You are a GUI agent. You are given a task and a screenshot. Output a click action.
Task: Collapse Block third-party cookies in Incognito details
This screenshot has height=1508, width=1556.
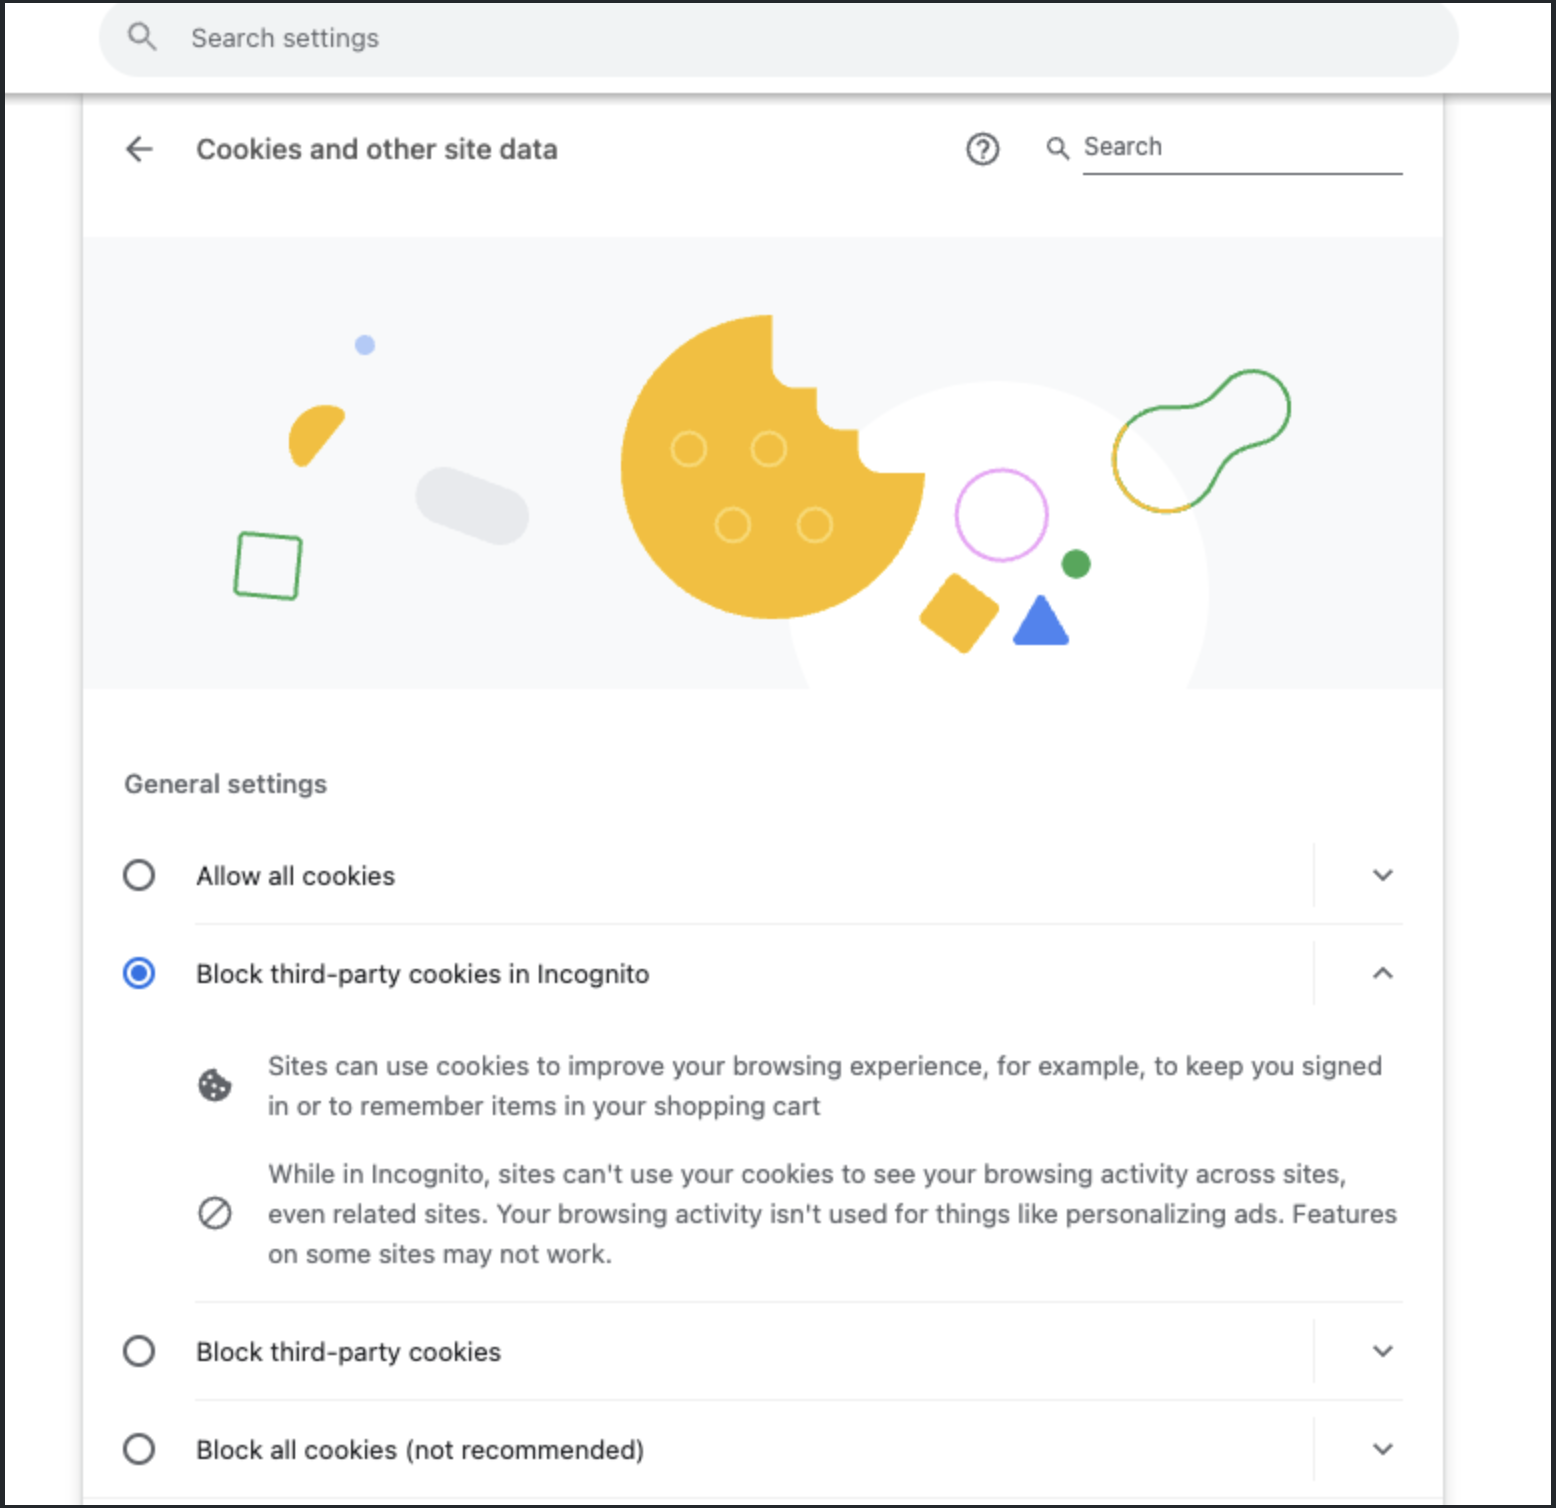[1382, 973]
